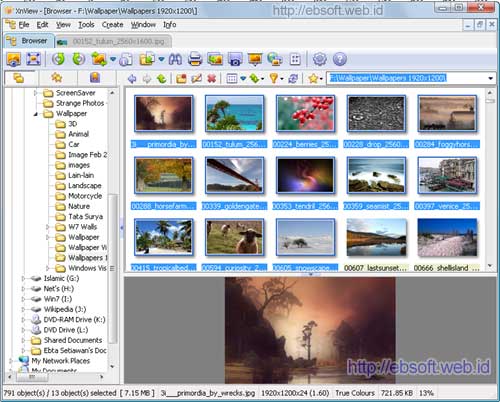Viewport: 500px width, 402px height.
Task: Open the folder path dropdown
Action: click(x=490, y=78)
